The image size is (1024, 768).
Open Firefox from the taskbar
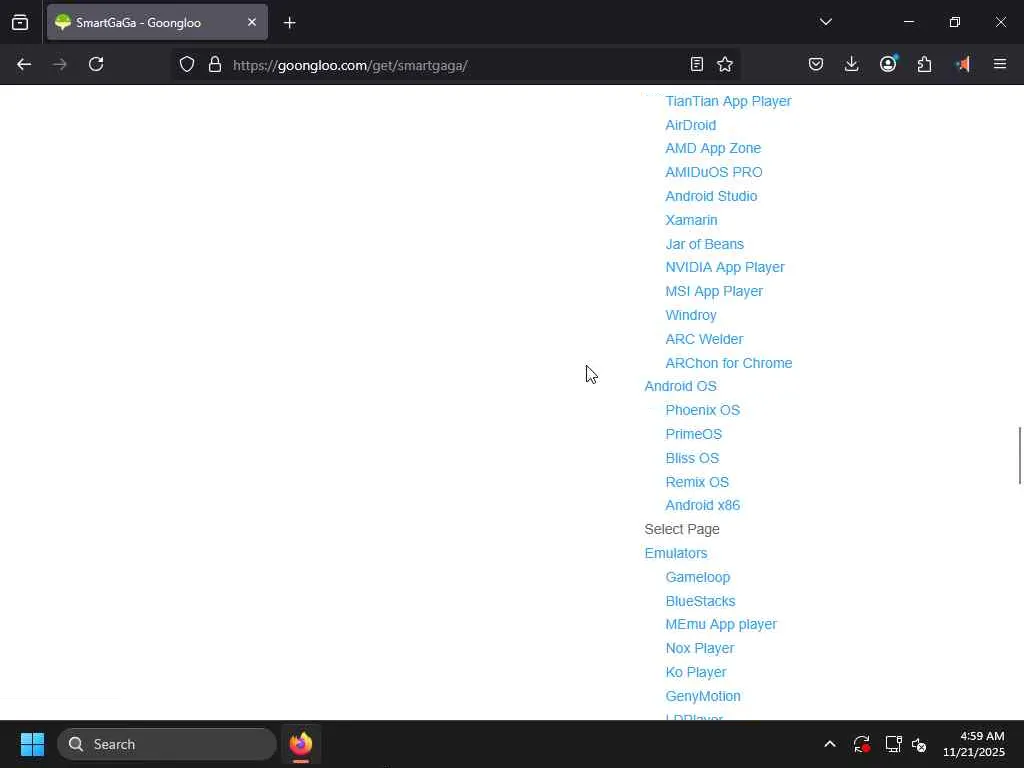tap(301, 744)
